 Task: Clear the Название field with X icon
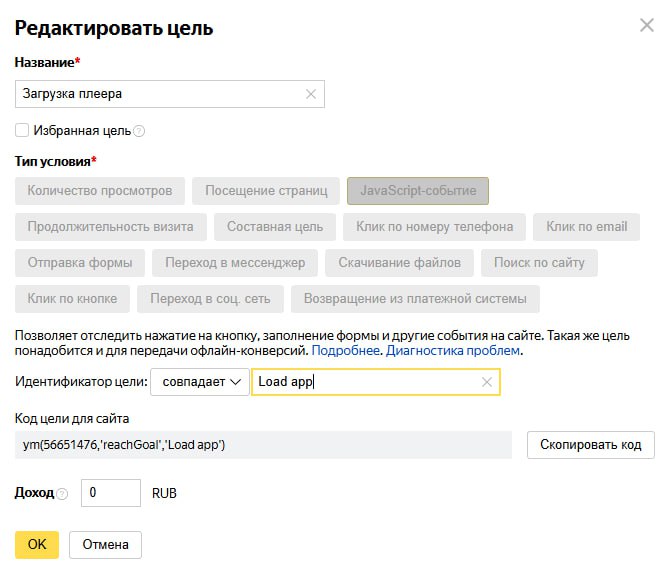pos(311,94)
